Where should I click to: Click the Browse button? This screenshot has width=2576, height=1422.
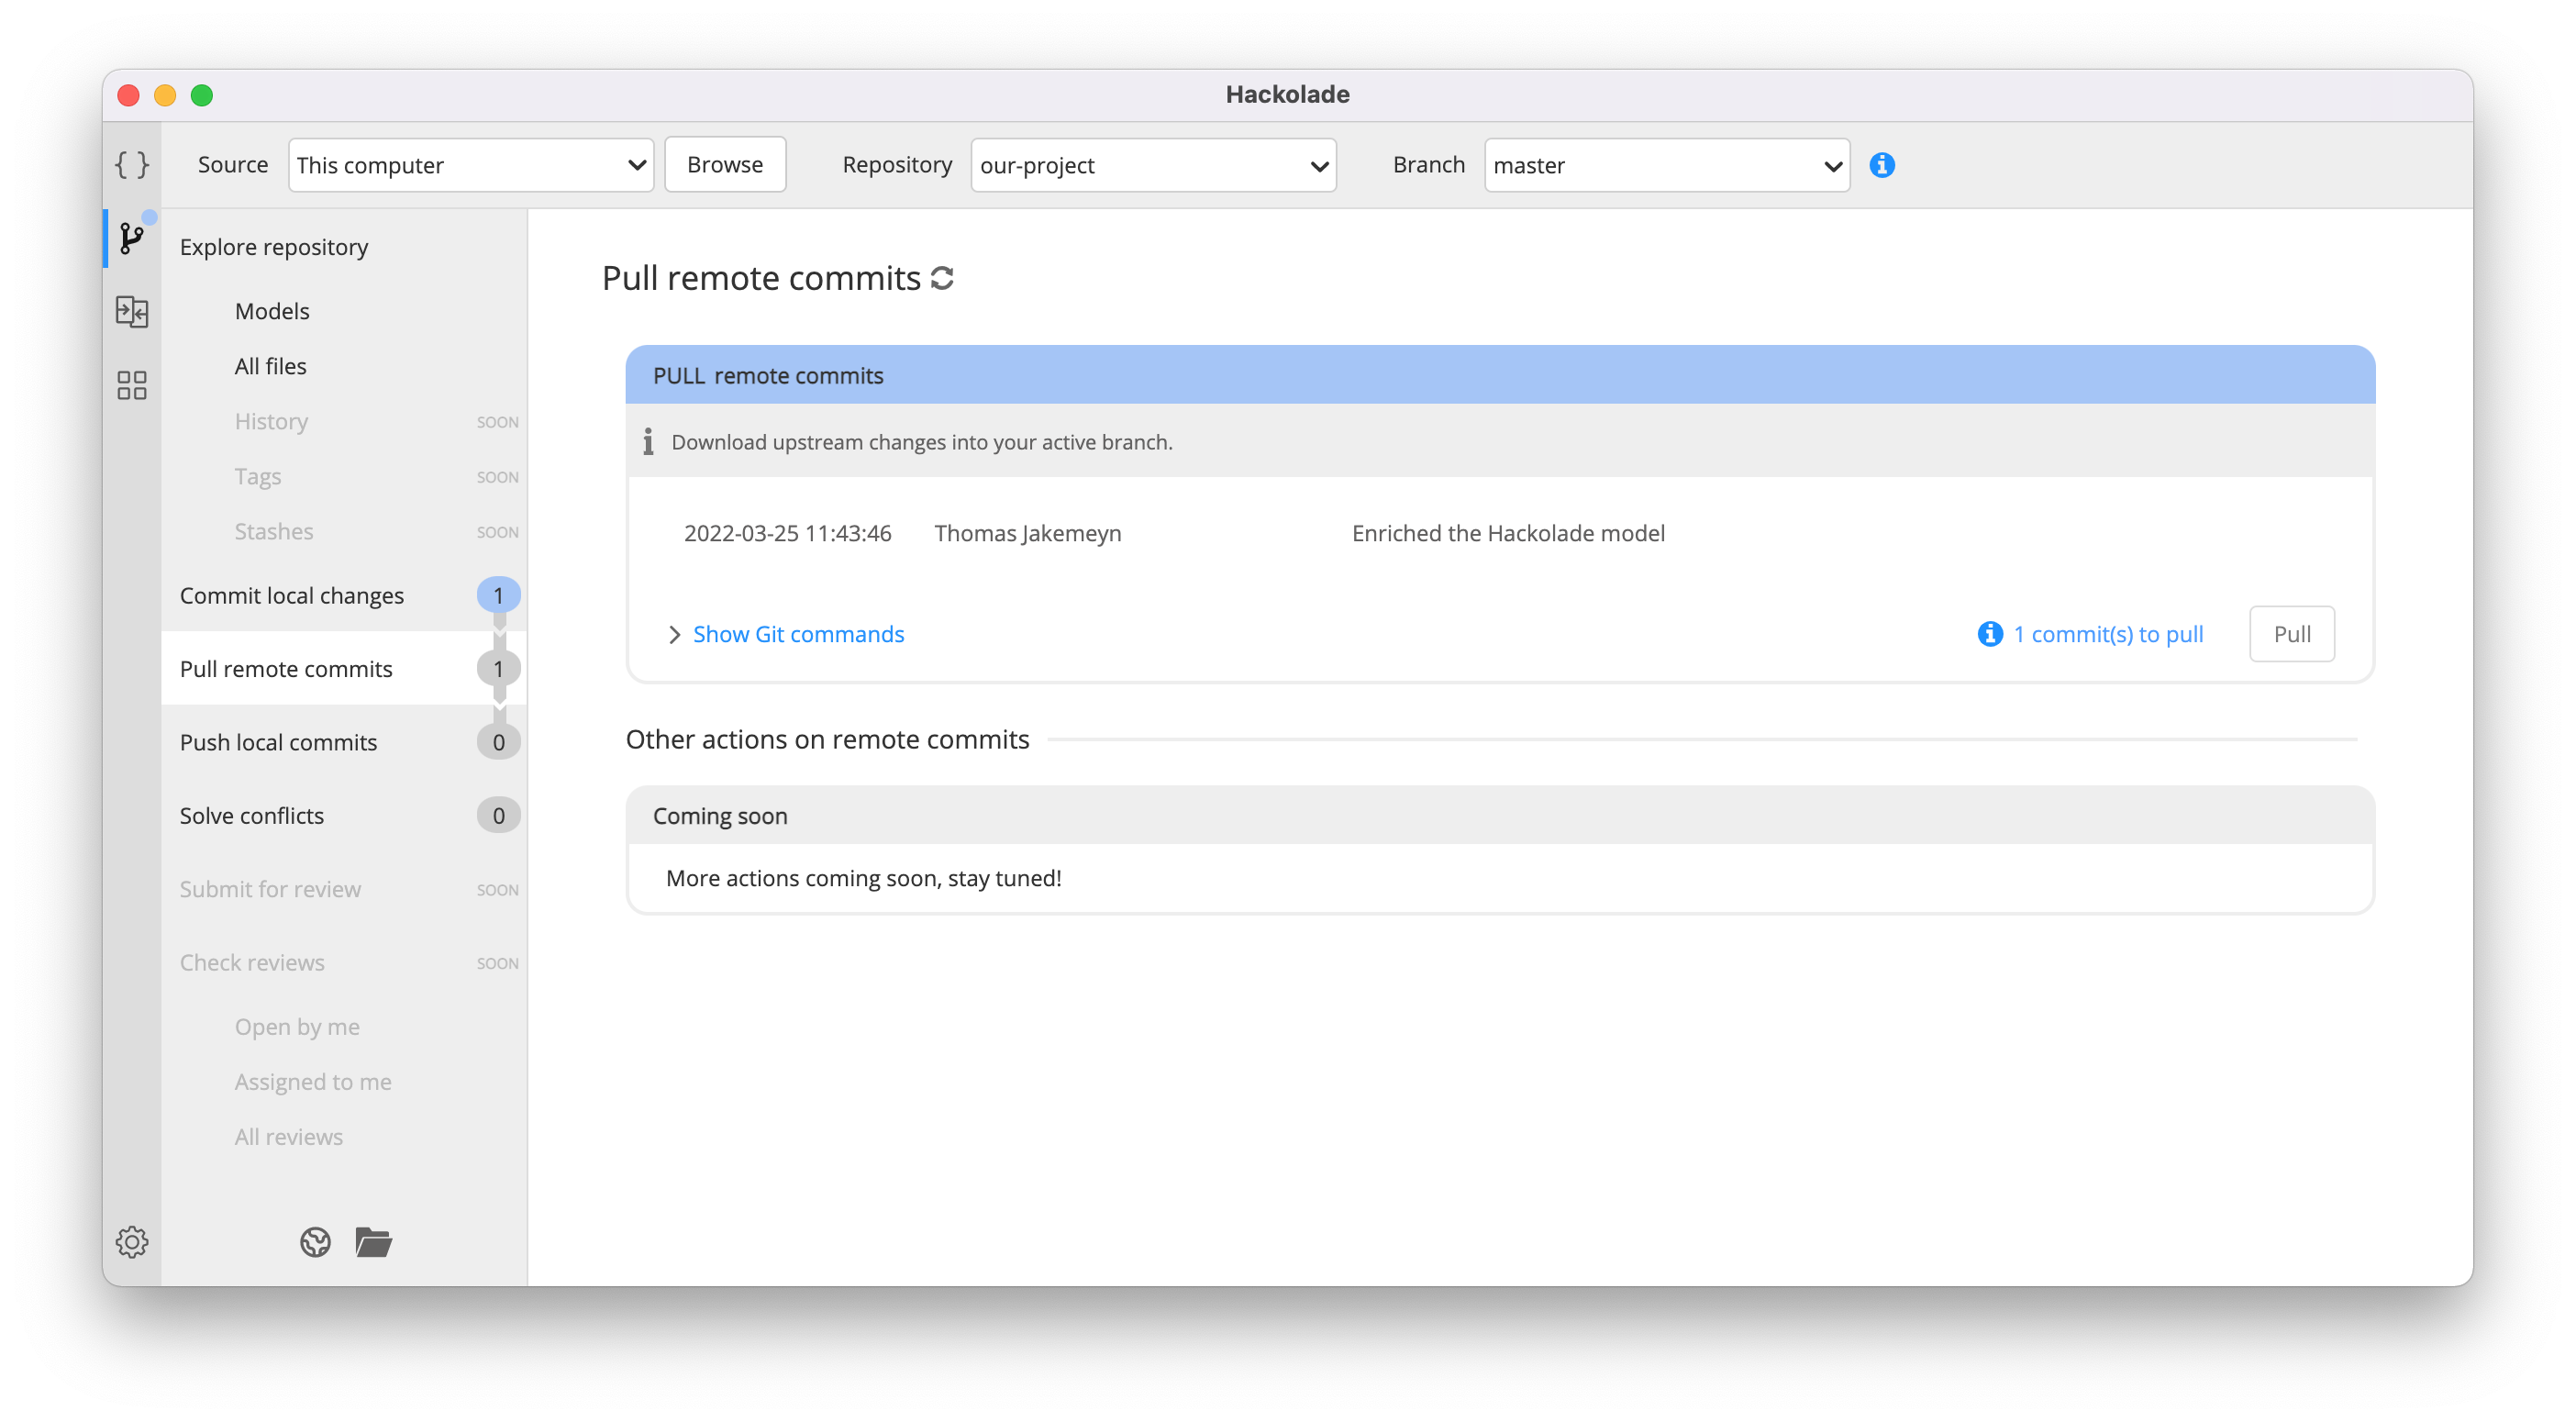point(725,164)
